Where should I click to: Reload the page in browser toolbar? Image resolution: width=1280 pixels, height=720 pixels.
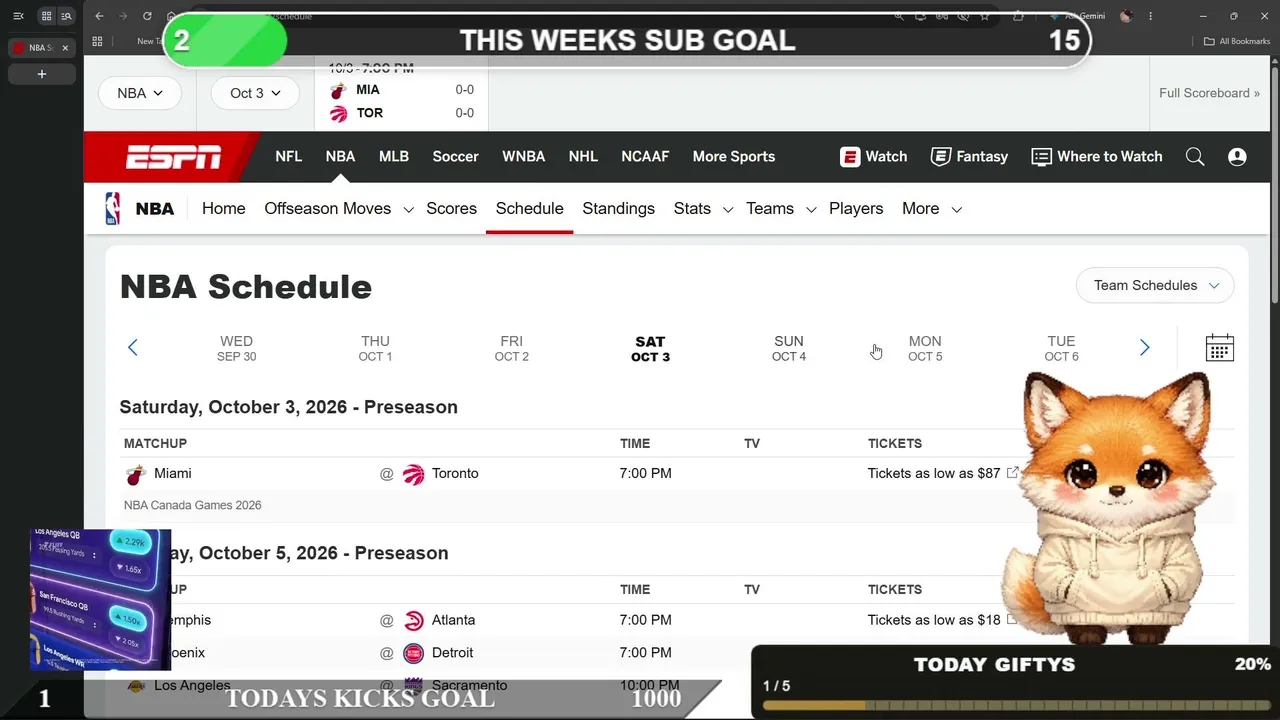pos(148,16)
